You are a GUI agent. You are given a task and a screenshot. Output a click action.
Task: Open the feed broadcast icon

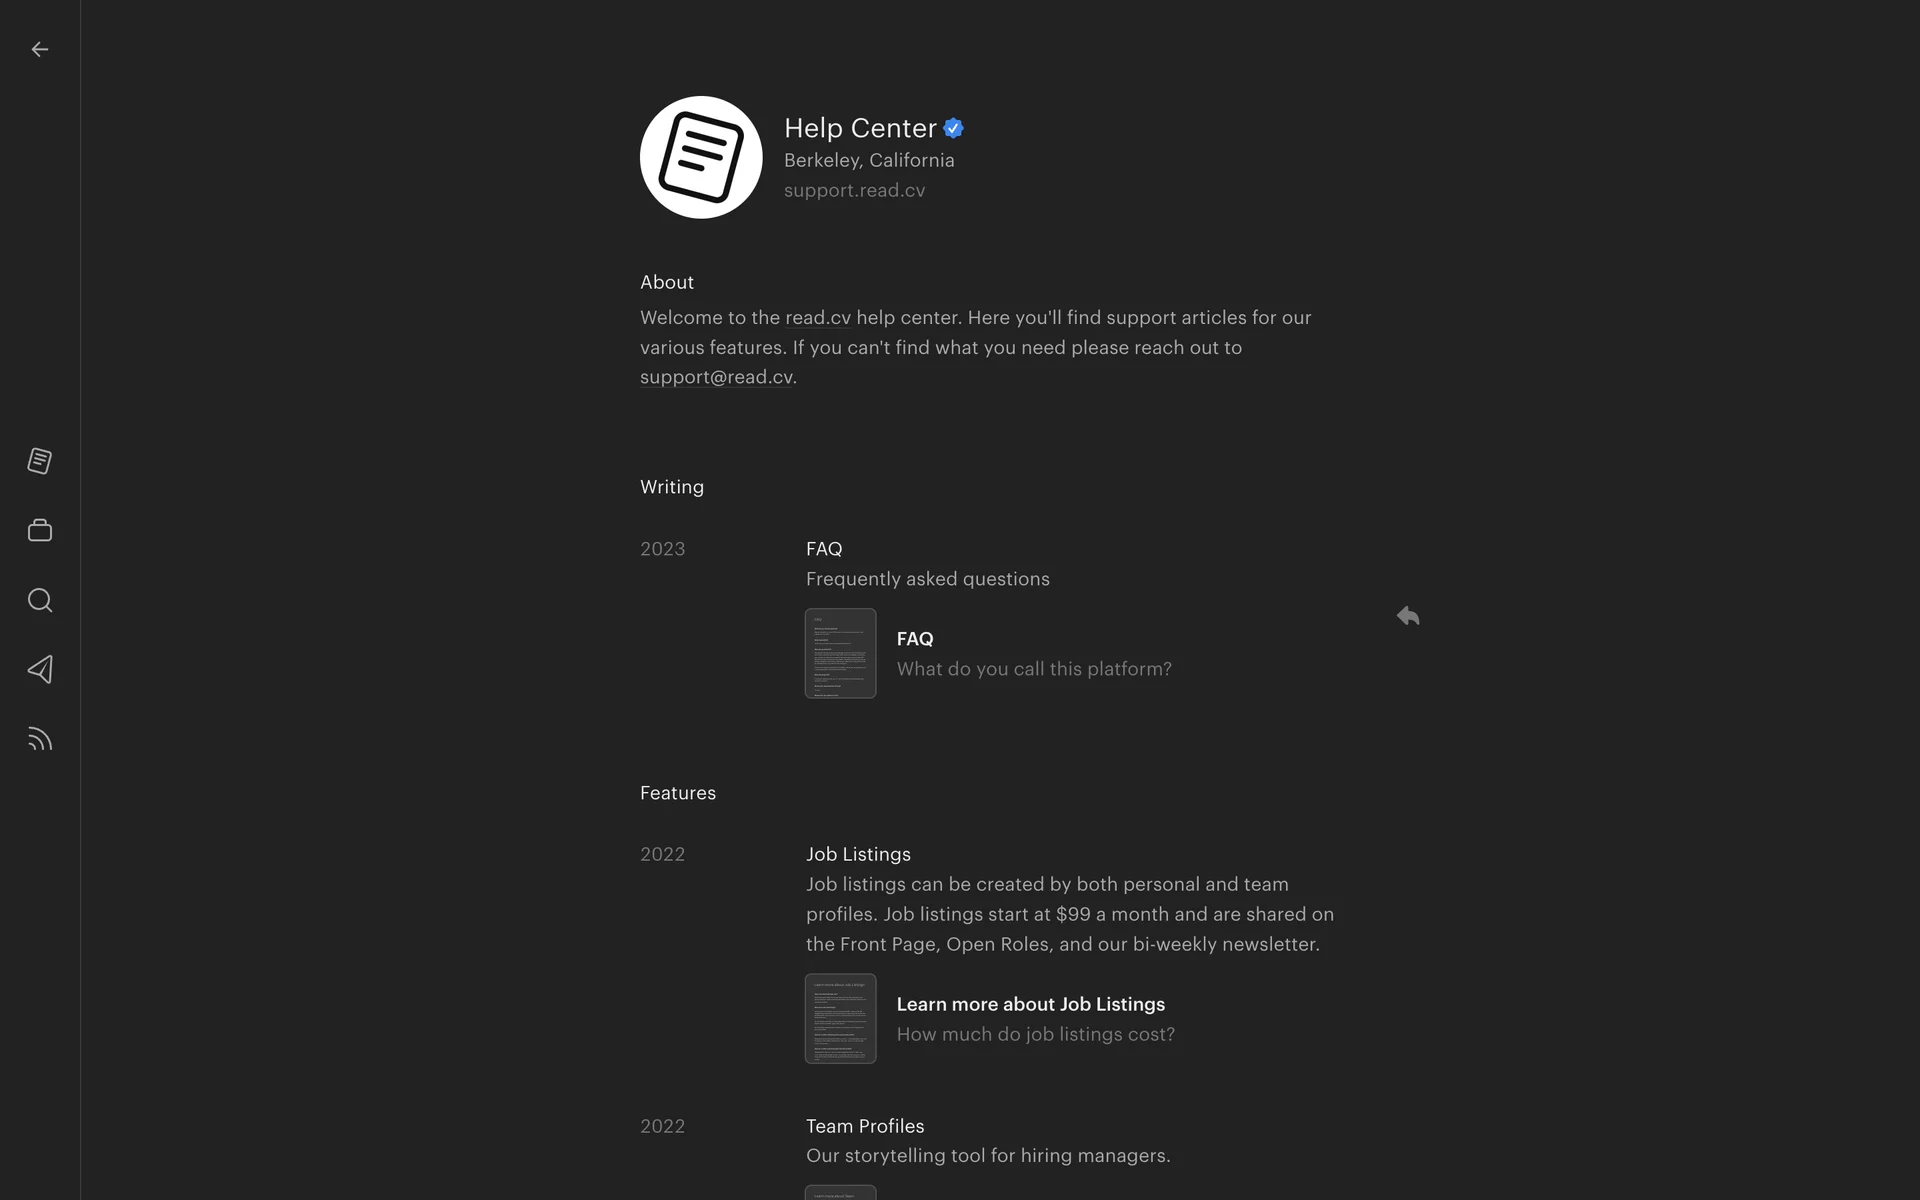[40, 739]
